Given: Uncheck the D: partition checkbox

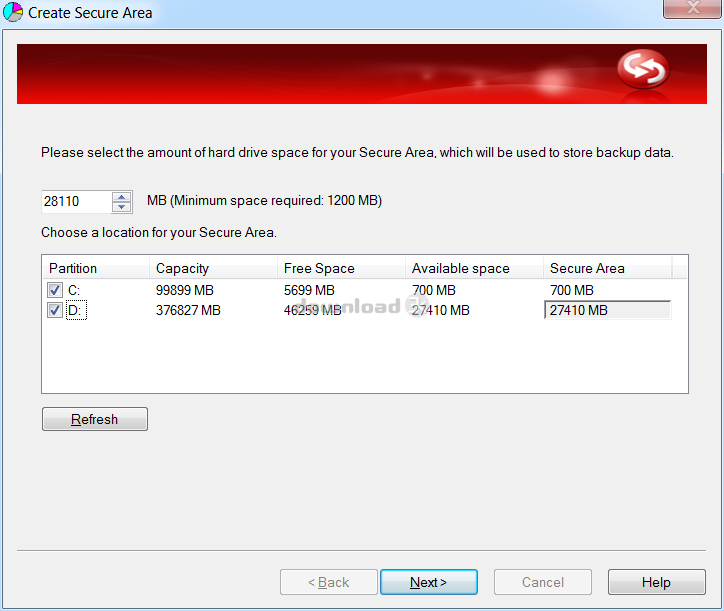Looking at the screenshot, I should [54, 310].
